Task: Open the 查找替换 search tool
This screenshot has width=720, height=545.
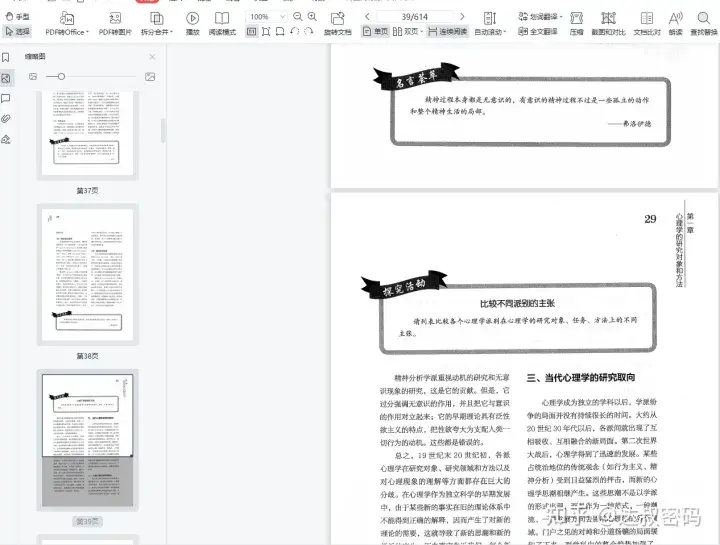Action: pyautogui.click(x=703, y=23)
